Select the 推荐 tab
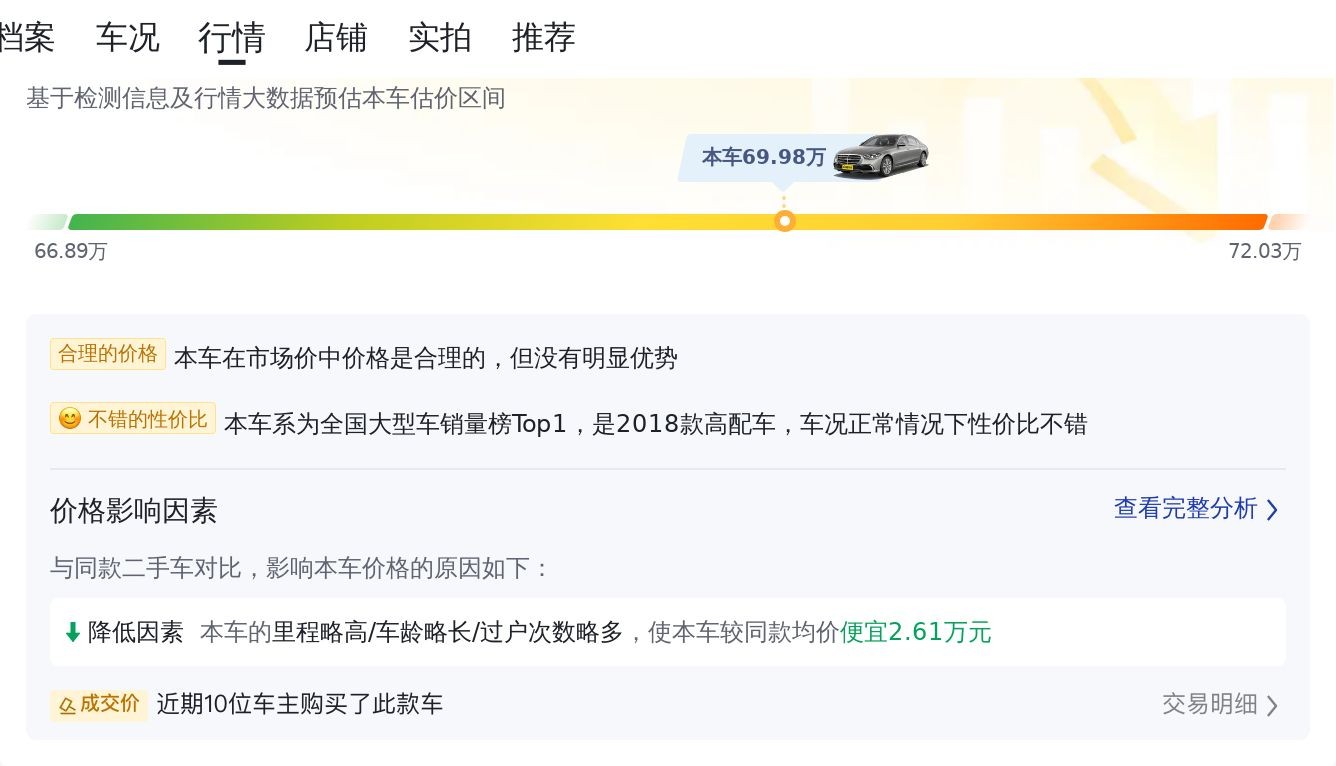Screen dimensions: 1336x766 click(544, 38)
